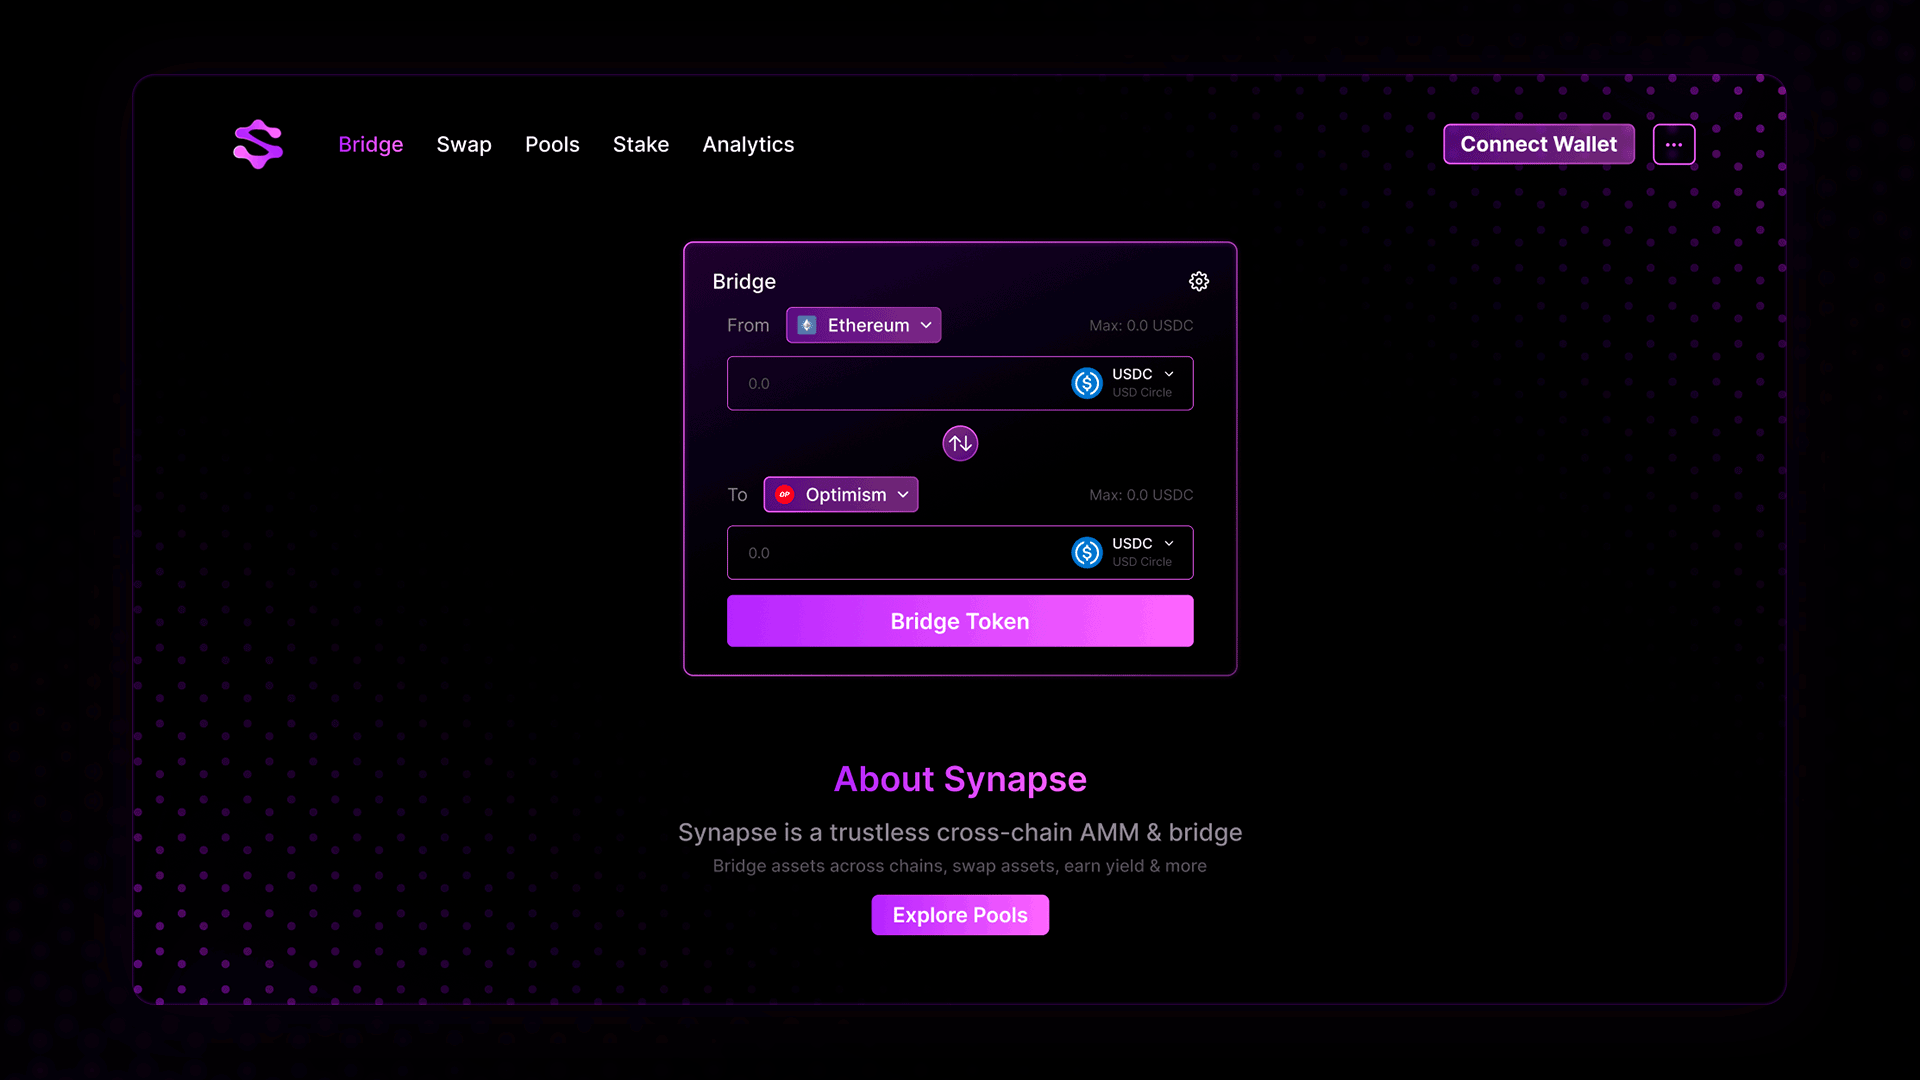The image size is (1920, 1080).
Task: Navigate to the Stake section
Action: point(640,144)
